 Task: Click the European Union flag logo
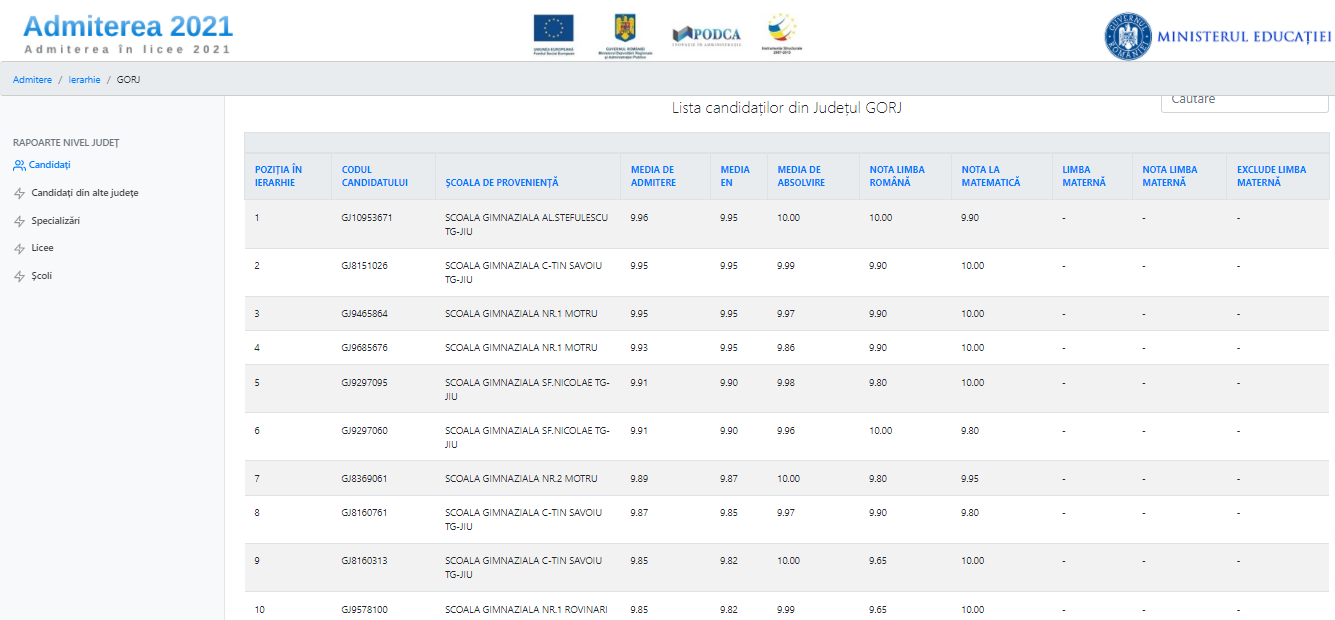click(x=553, y=30)
